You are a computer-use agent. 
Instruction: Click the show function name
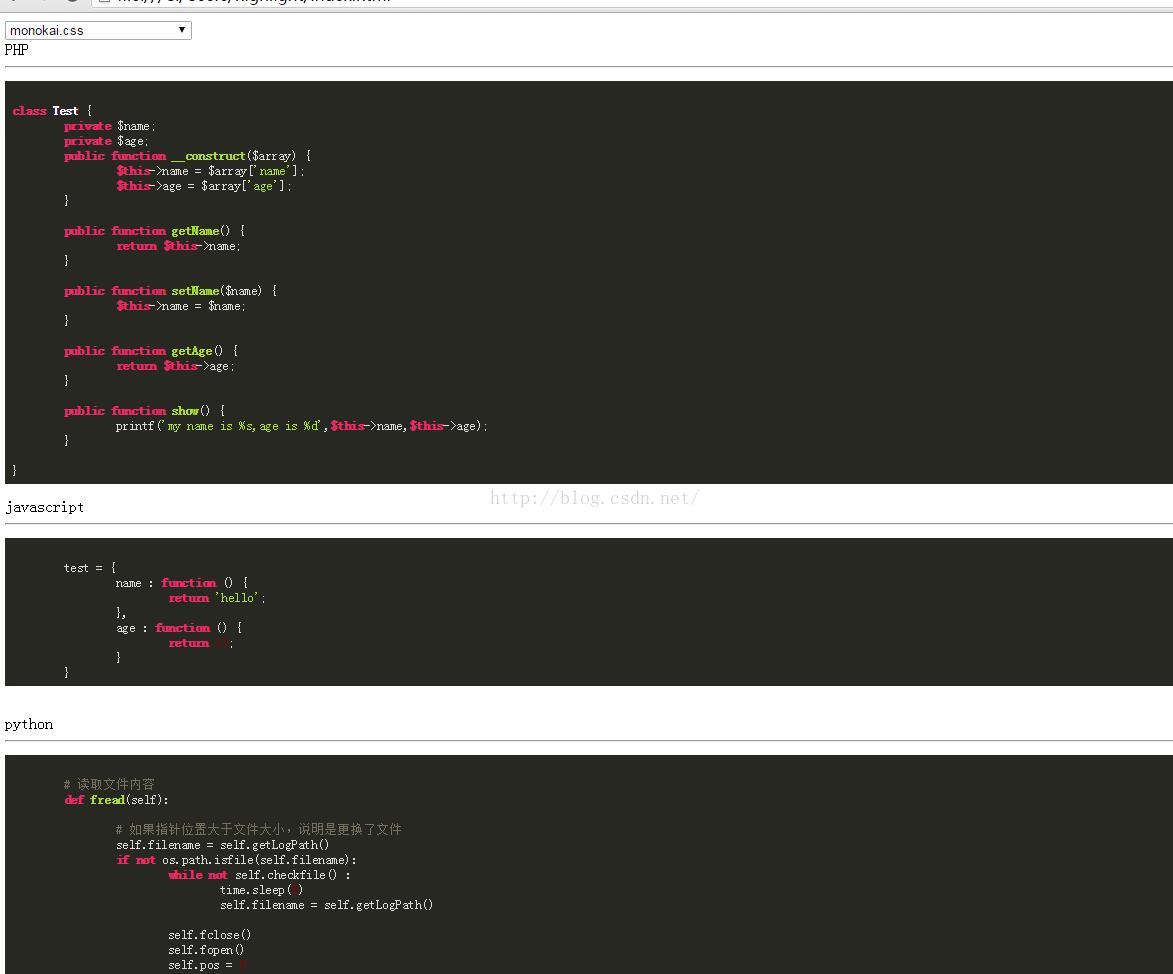(x=184, y=411)
